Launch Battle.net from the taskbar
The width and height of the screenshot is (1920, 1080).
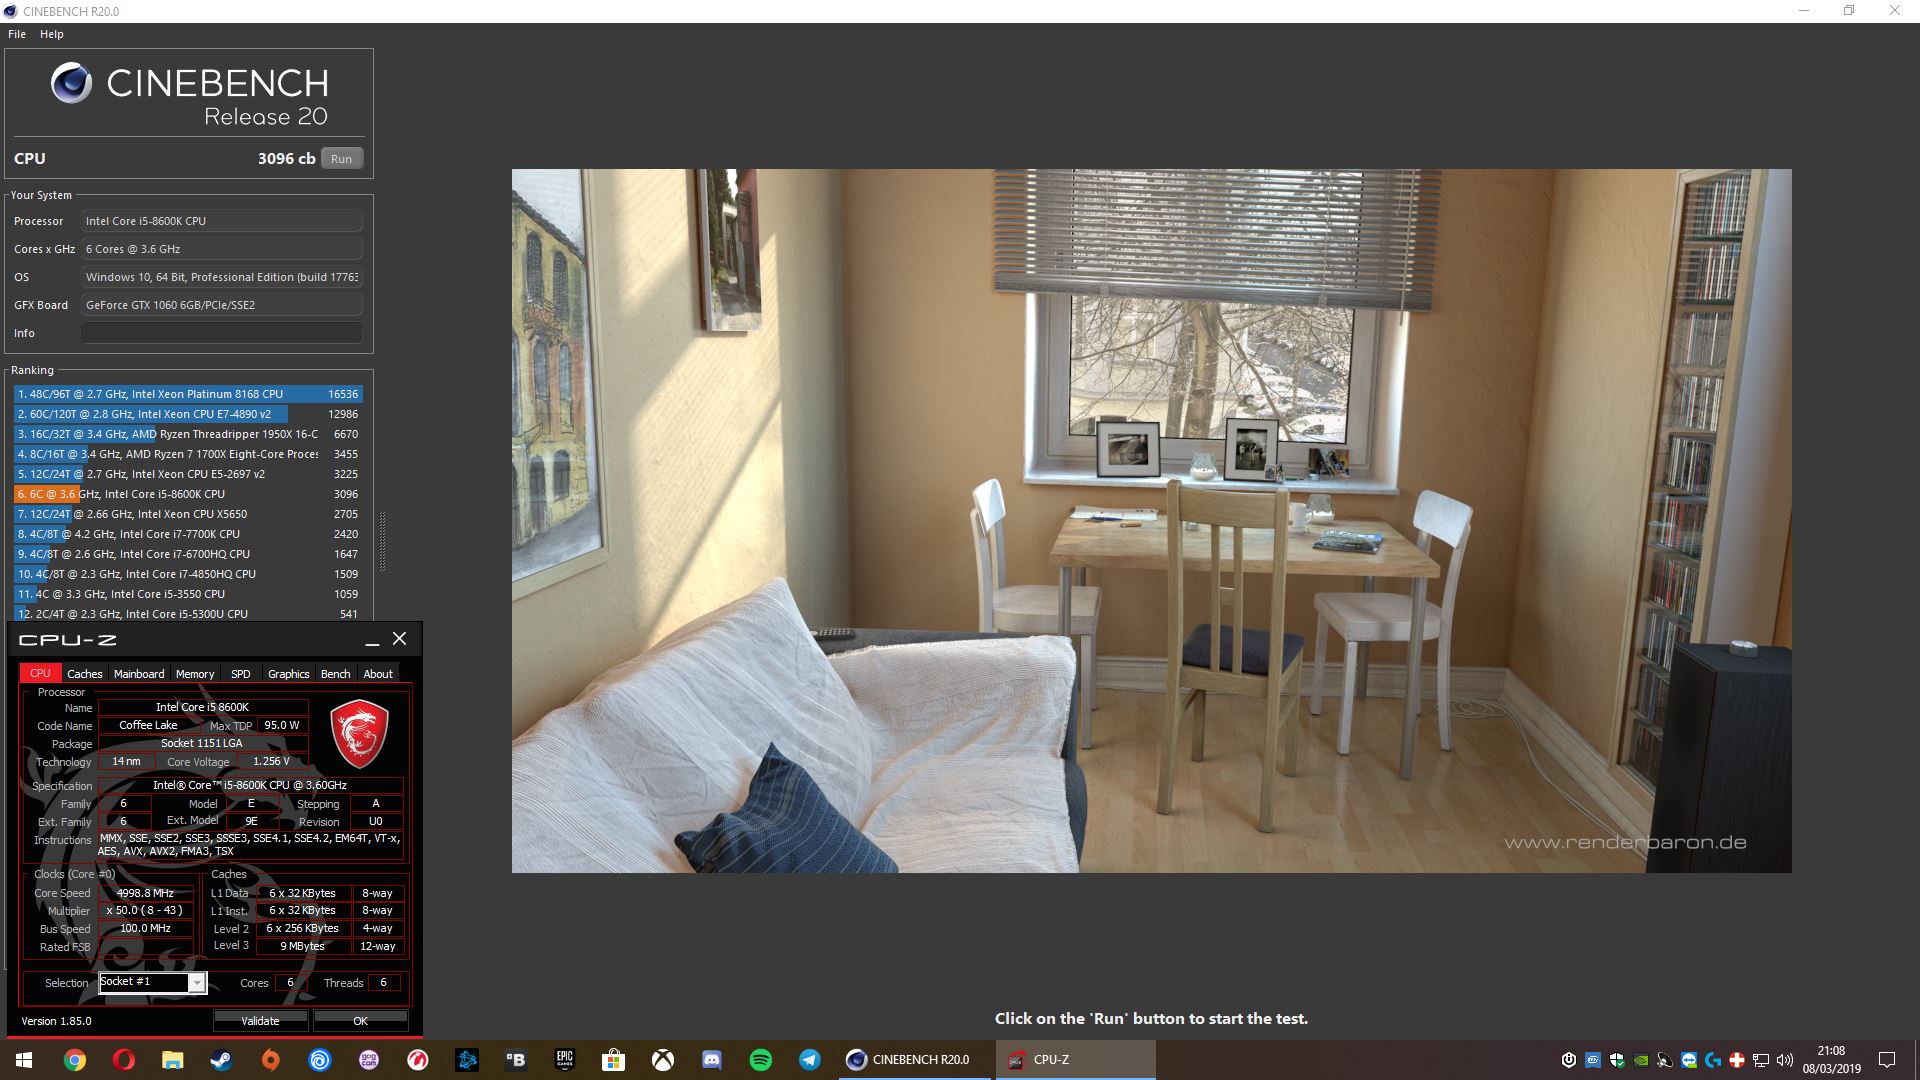tap(467, 1060)
